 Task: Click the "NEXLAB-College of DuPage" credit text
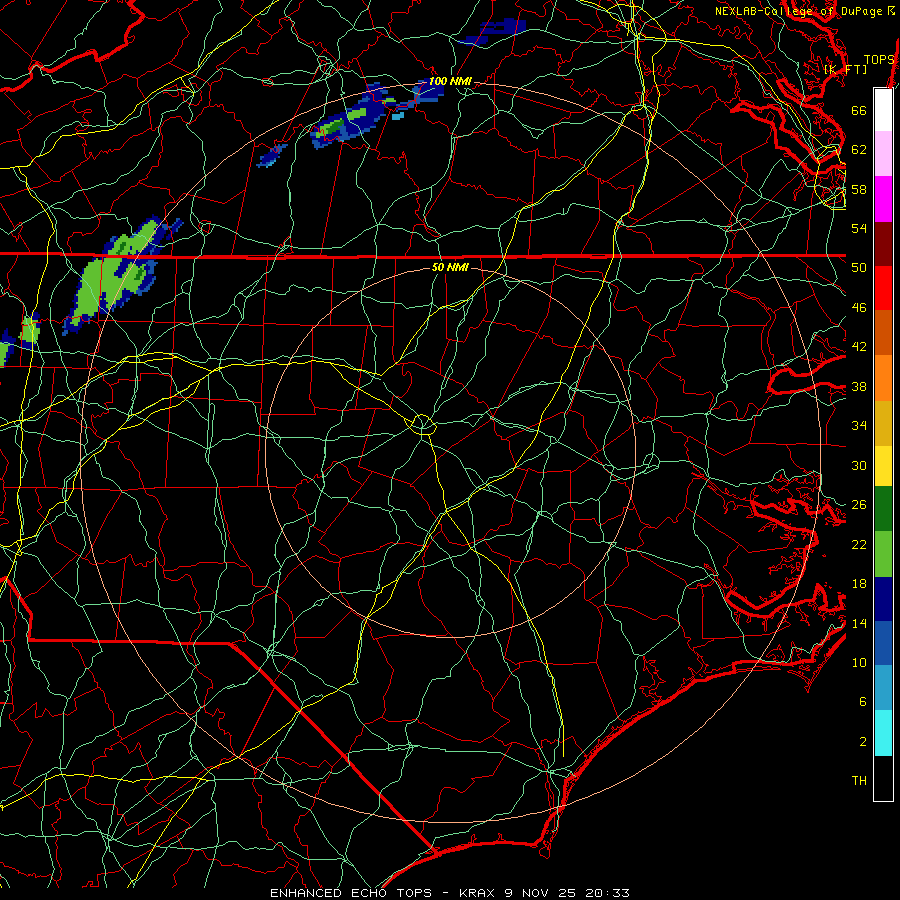799,11
